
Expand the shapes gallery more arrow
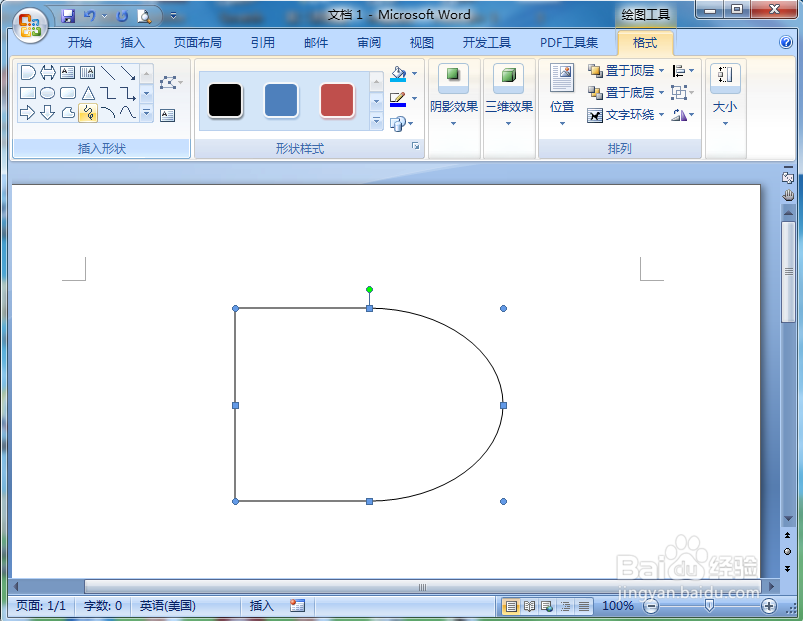(146, 112)
